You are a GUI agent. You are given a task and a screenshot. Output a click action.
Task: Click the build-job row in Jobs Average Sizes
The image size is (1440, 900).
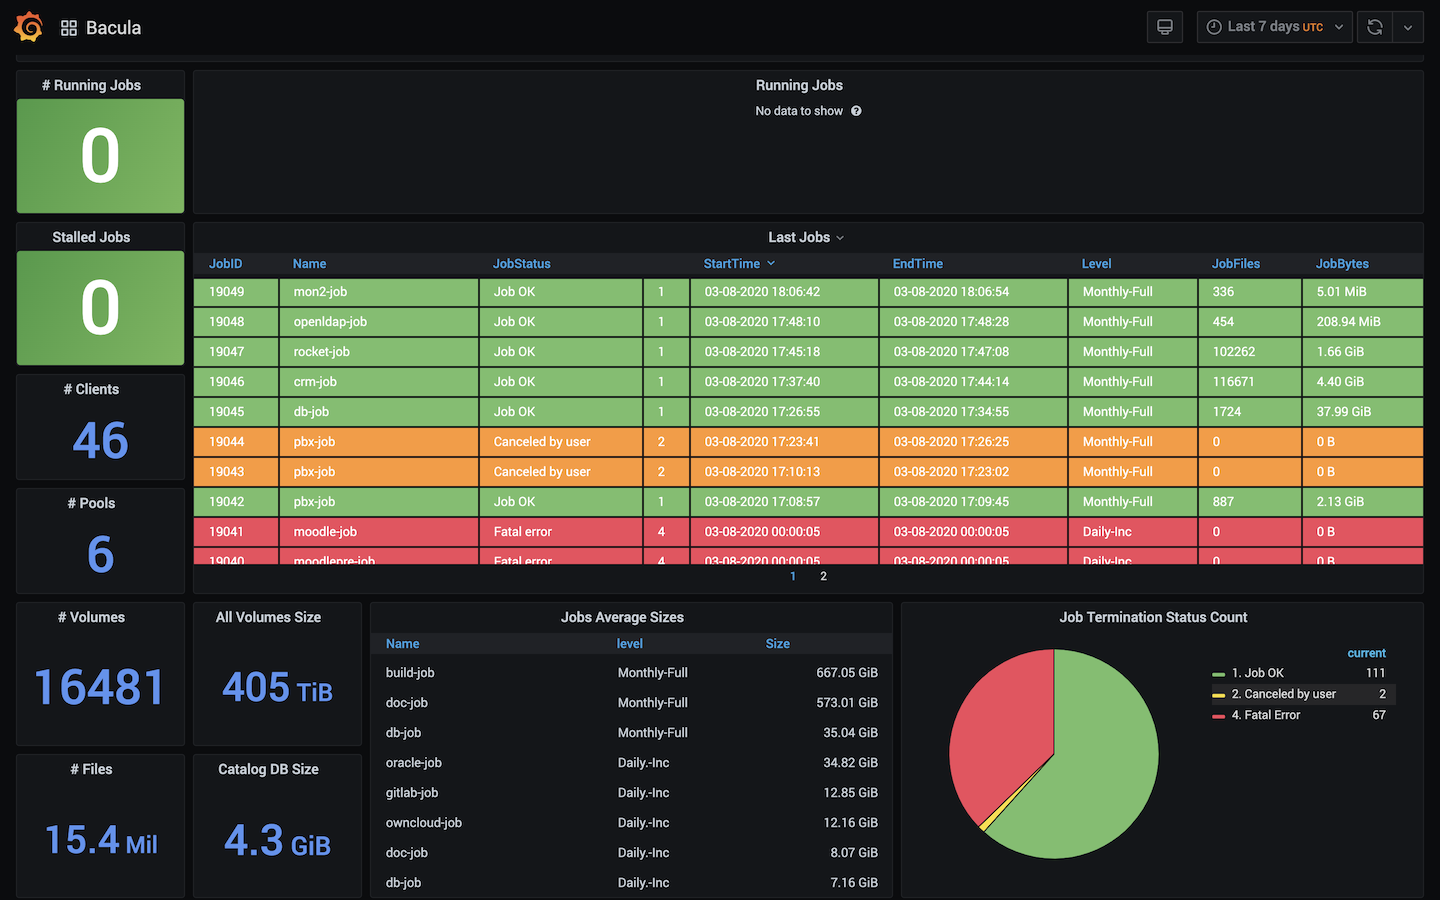(631, 673)
